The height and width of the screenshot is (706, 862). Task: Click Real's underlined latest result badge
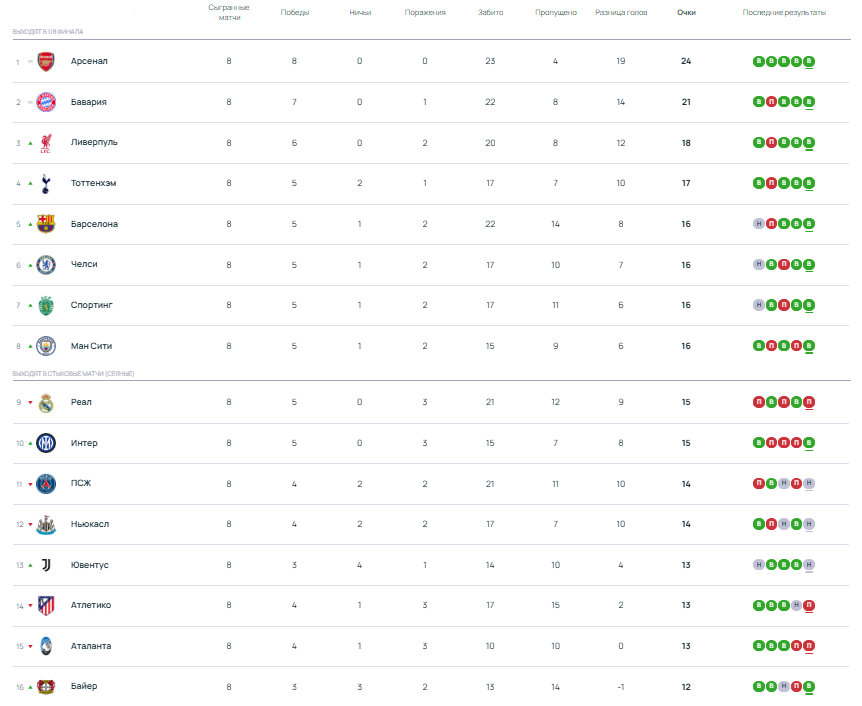point(809,403)
